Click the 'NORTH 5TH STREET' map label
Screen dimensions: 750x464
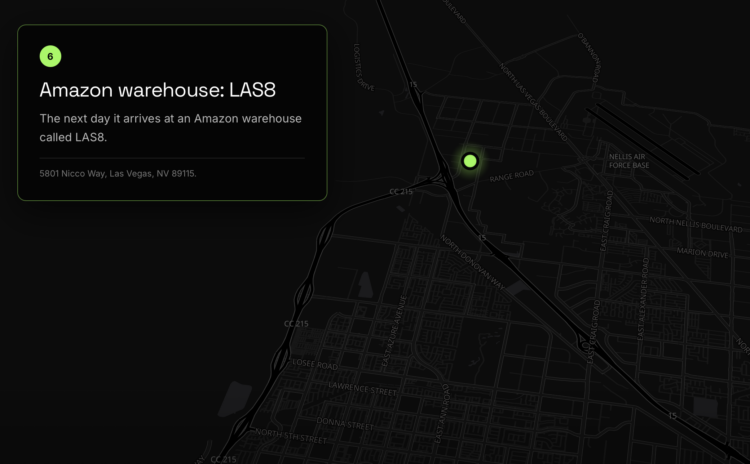[x=291, y=436]
